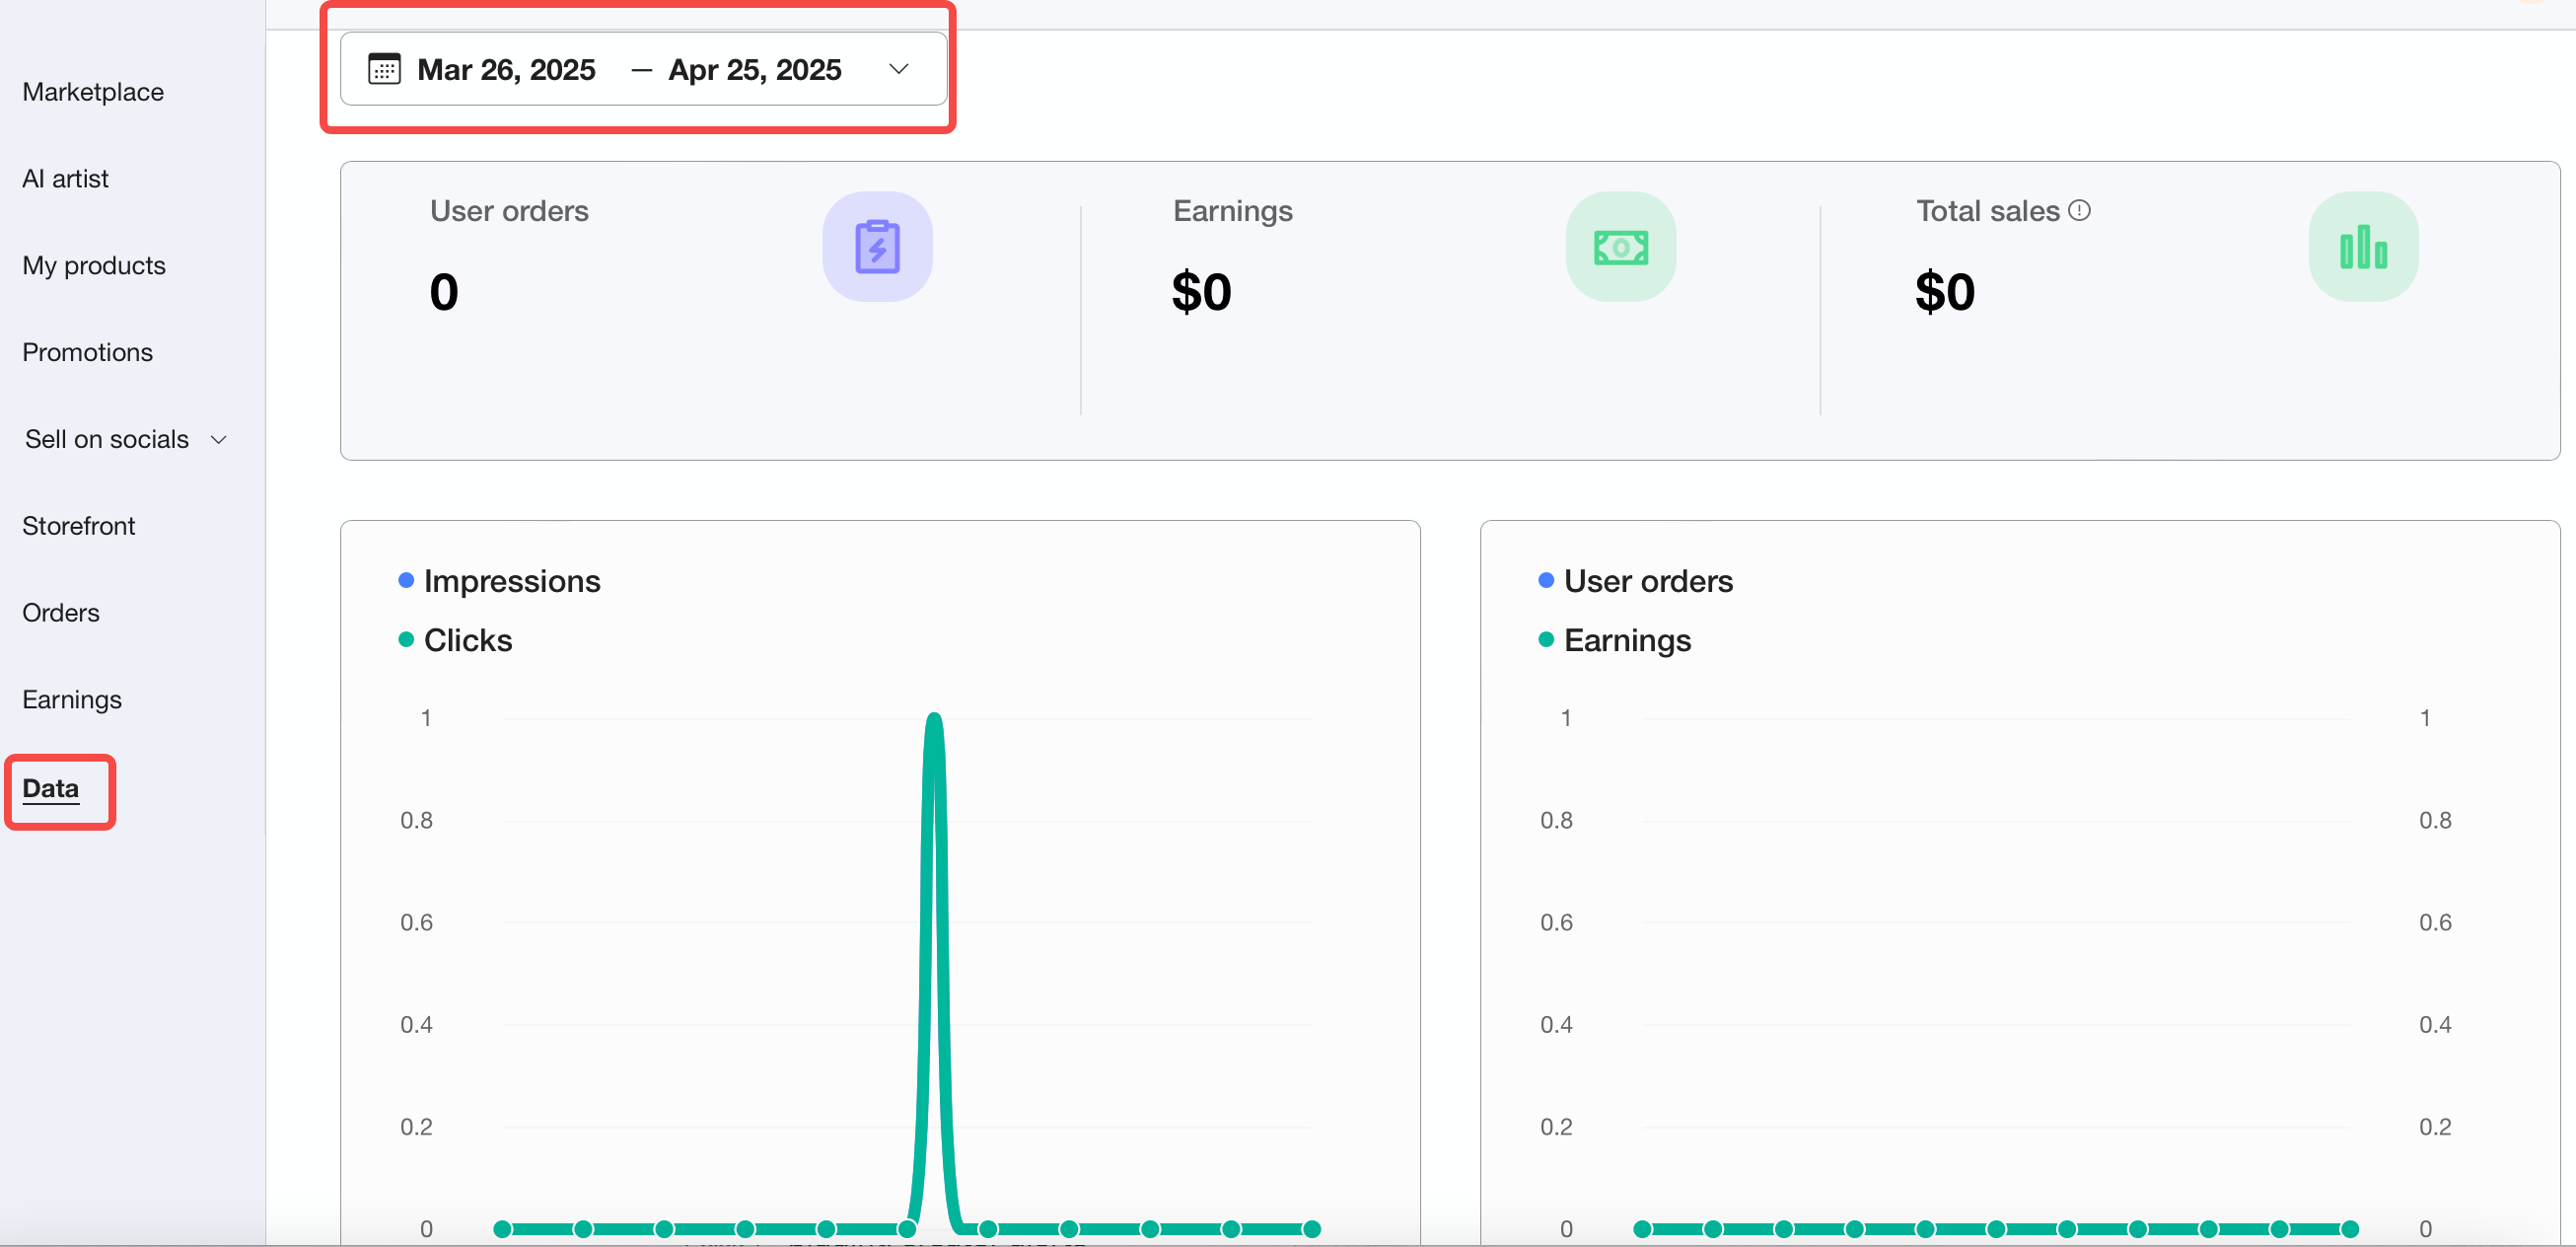This screenshot has width=2576, height=1247.
Task: Open the Storefront page
Action: (x=78, y=526)
